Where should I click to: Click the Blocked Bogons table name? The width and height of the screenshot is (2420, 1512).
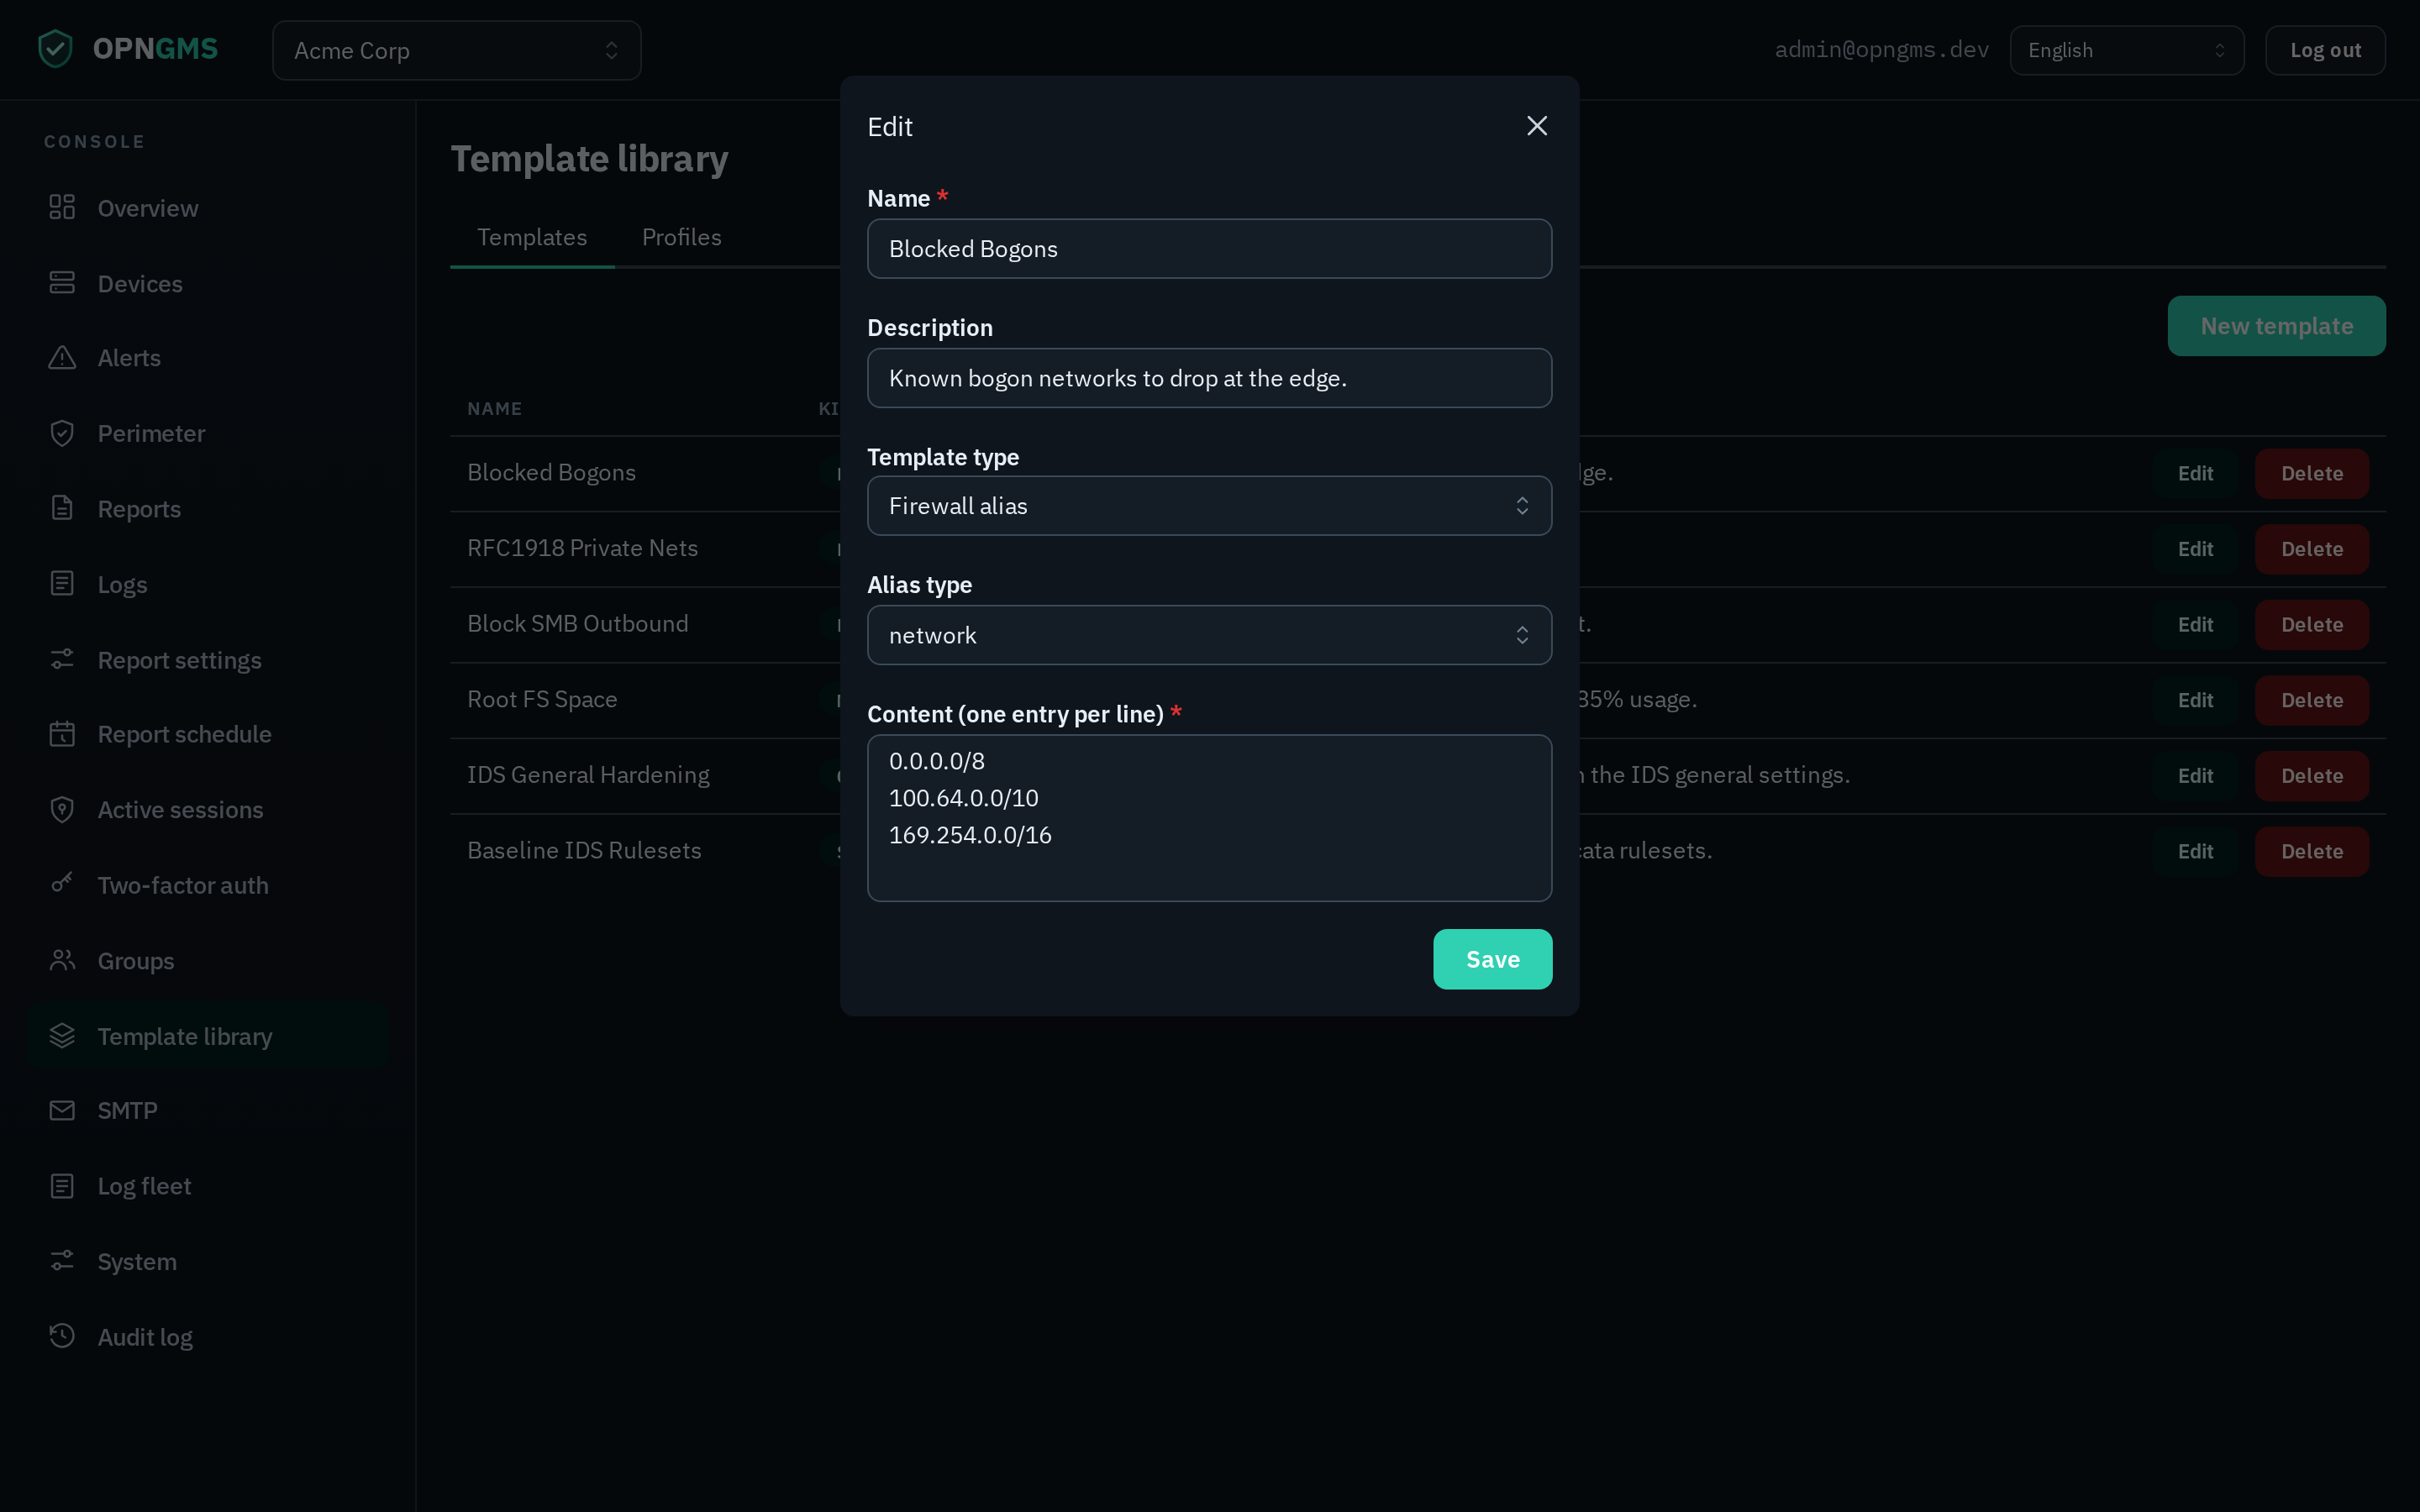point(551,473)
